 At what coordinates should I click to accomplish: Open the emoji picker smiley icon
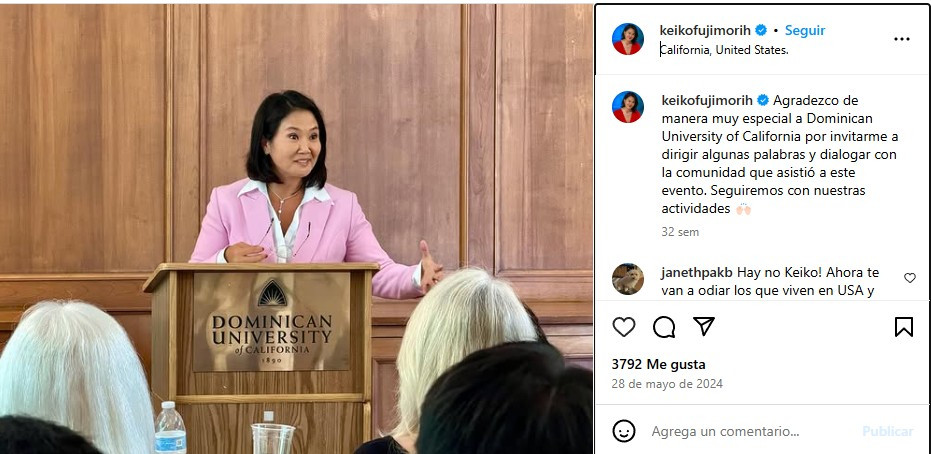[623, 431]
